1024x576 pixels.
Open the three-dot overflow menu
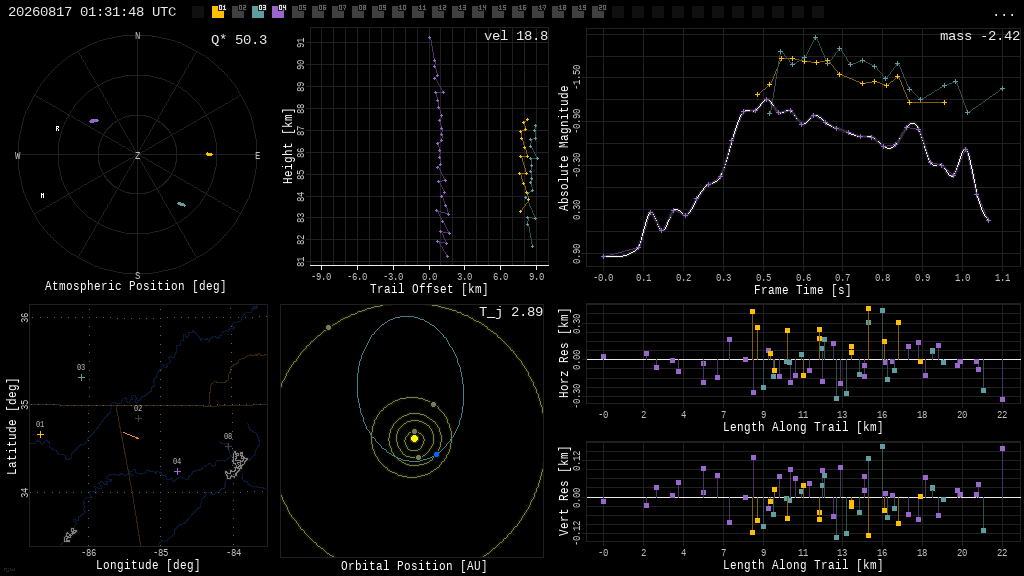click(x=1003, y=13)
